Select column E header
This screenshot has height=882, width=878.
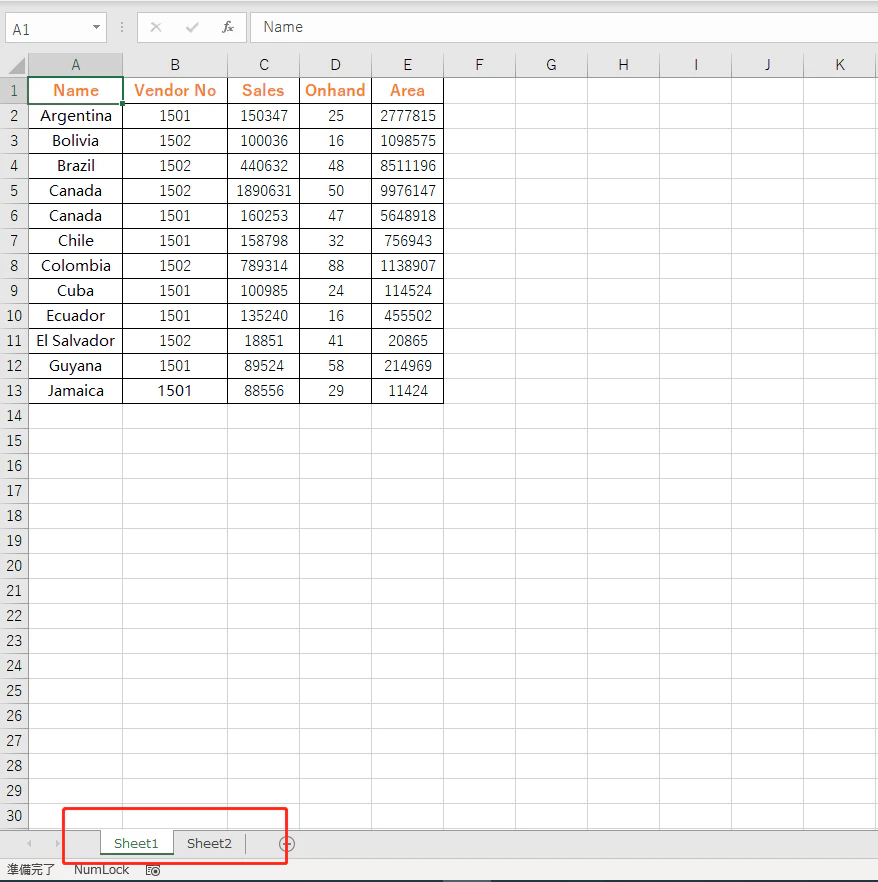(x=408, y=65)
